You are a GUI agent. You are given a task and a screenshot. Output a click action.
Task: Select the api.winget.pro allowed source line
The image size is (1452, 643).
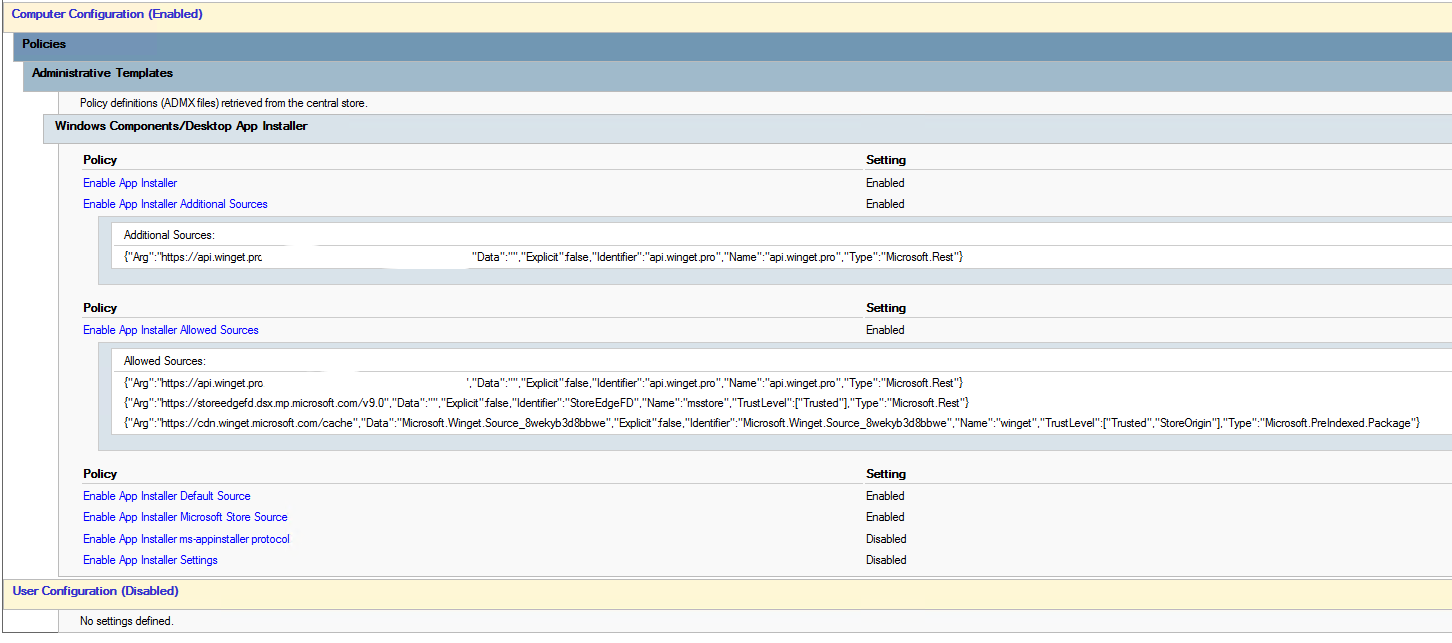543,383
